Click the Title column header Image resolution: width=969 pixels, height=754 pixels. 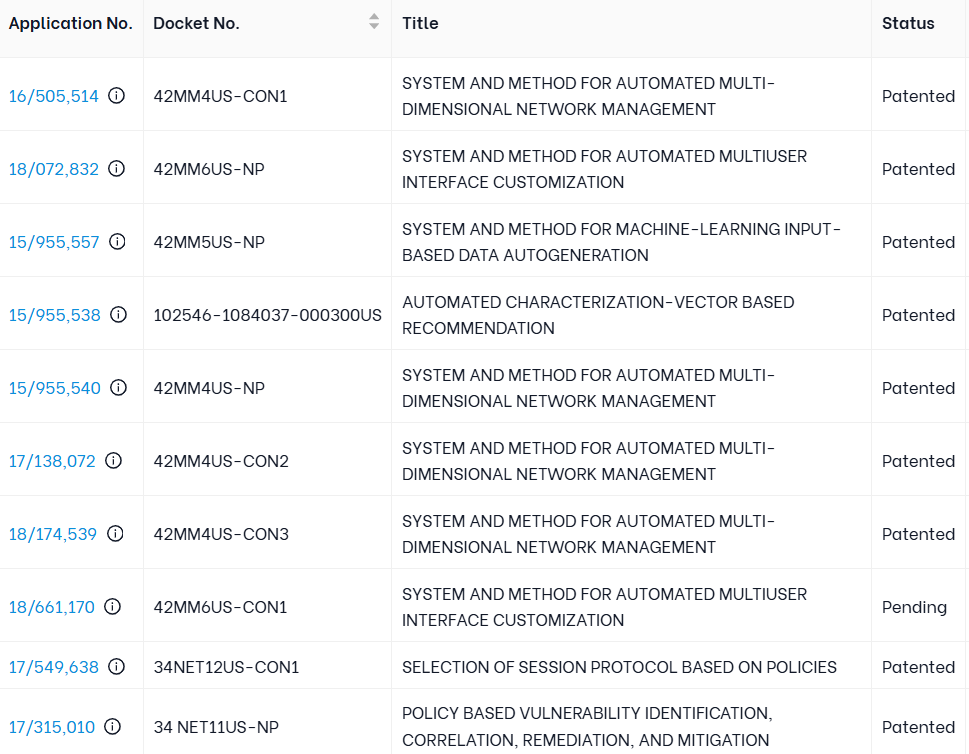tap(420, 23)
